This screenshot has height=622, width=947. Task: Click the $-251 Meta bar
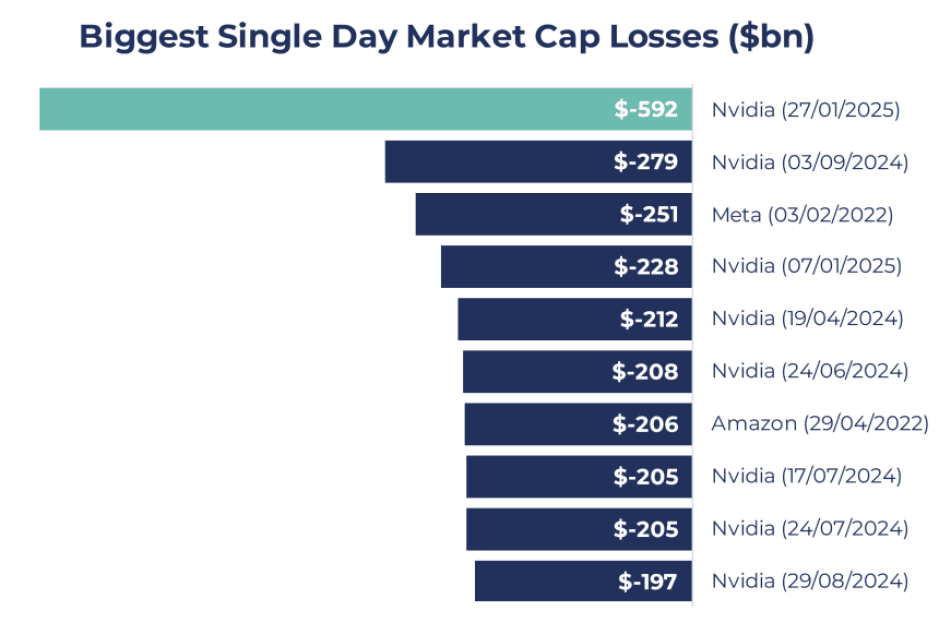coord(553,214)
